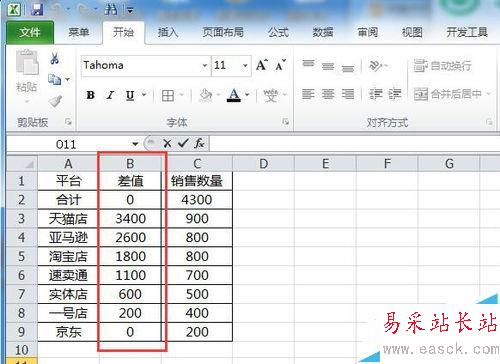Viewport: 500px width, 364px height.
Task: Align text left icon
Action: coord(308,94)
